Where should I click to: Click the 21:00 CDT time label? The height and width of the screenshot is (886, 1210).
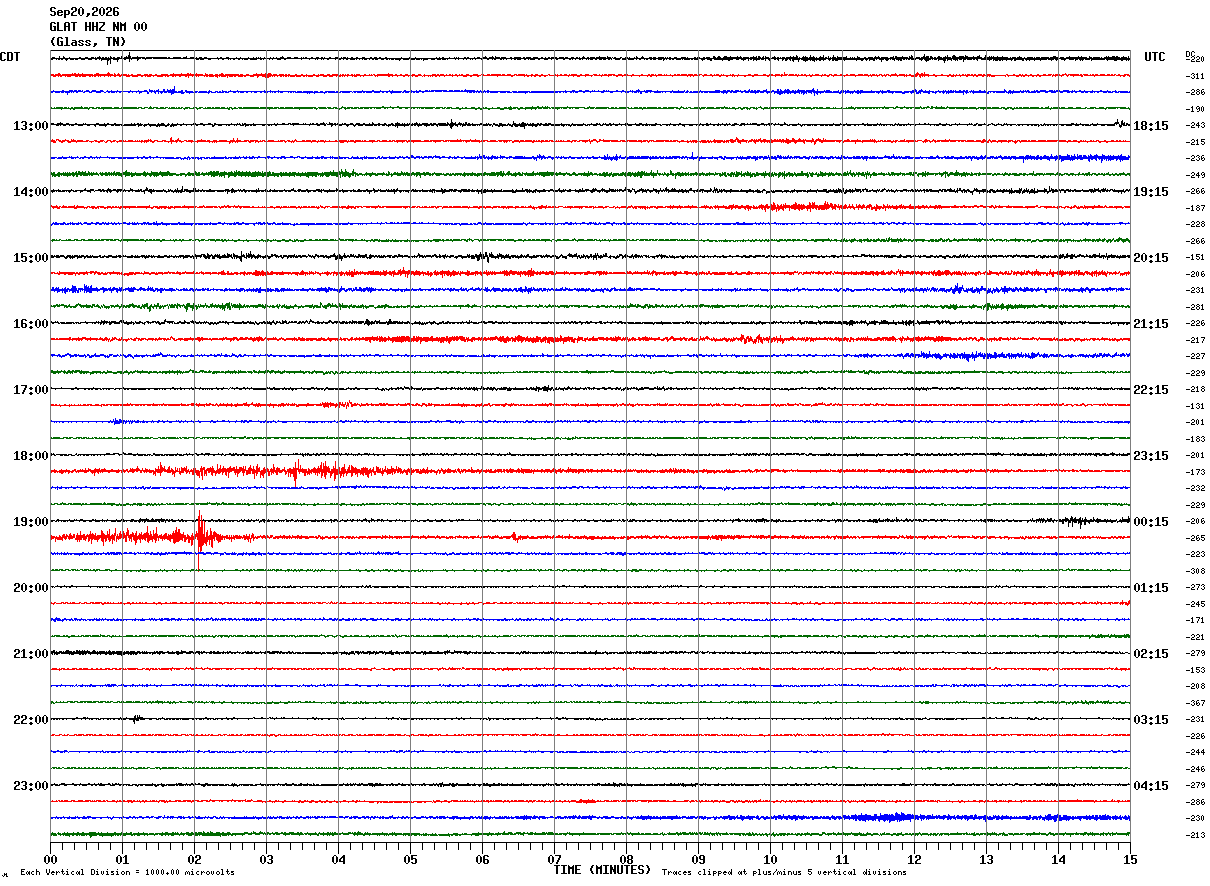click(30, 654)
